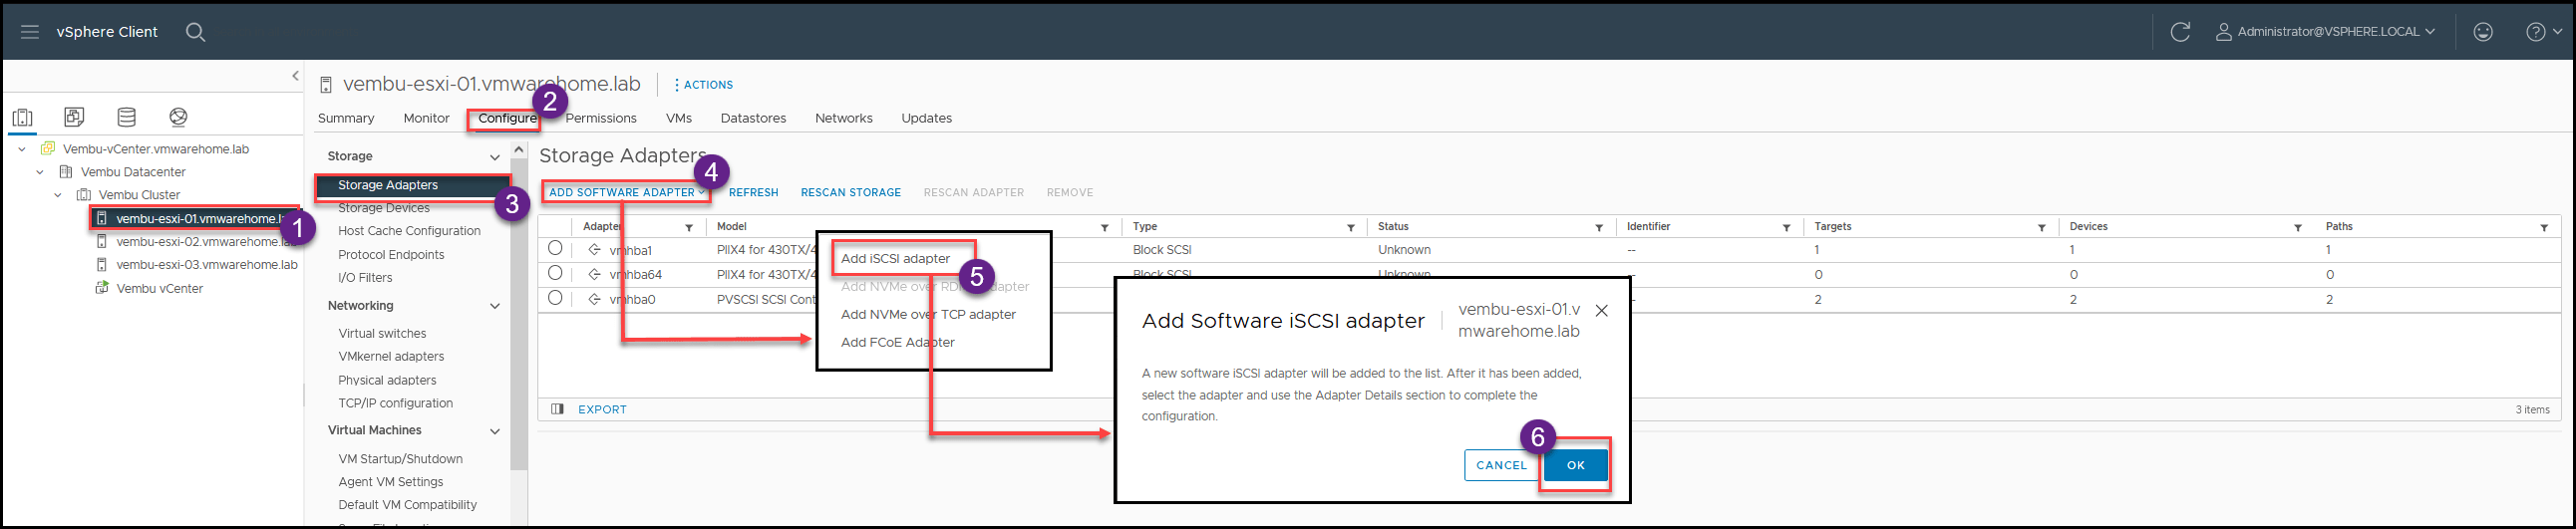Open Virtual switches
The height and width of the screenshot is (529, 2576).
click(382, 334)
